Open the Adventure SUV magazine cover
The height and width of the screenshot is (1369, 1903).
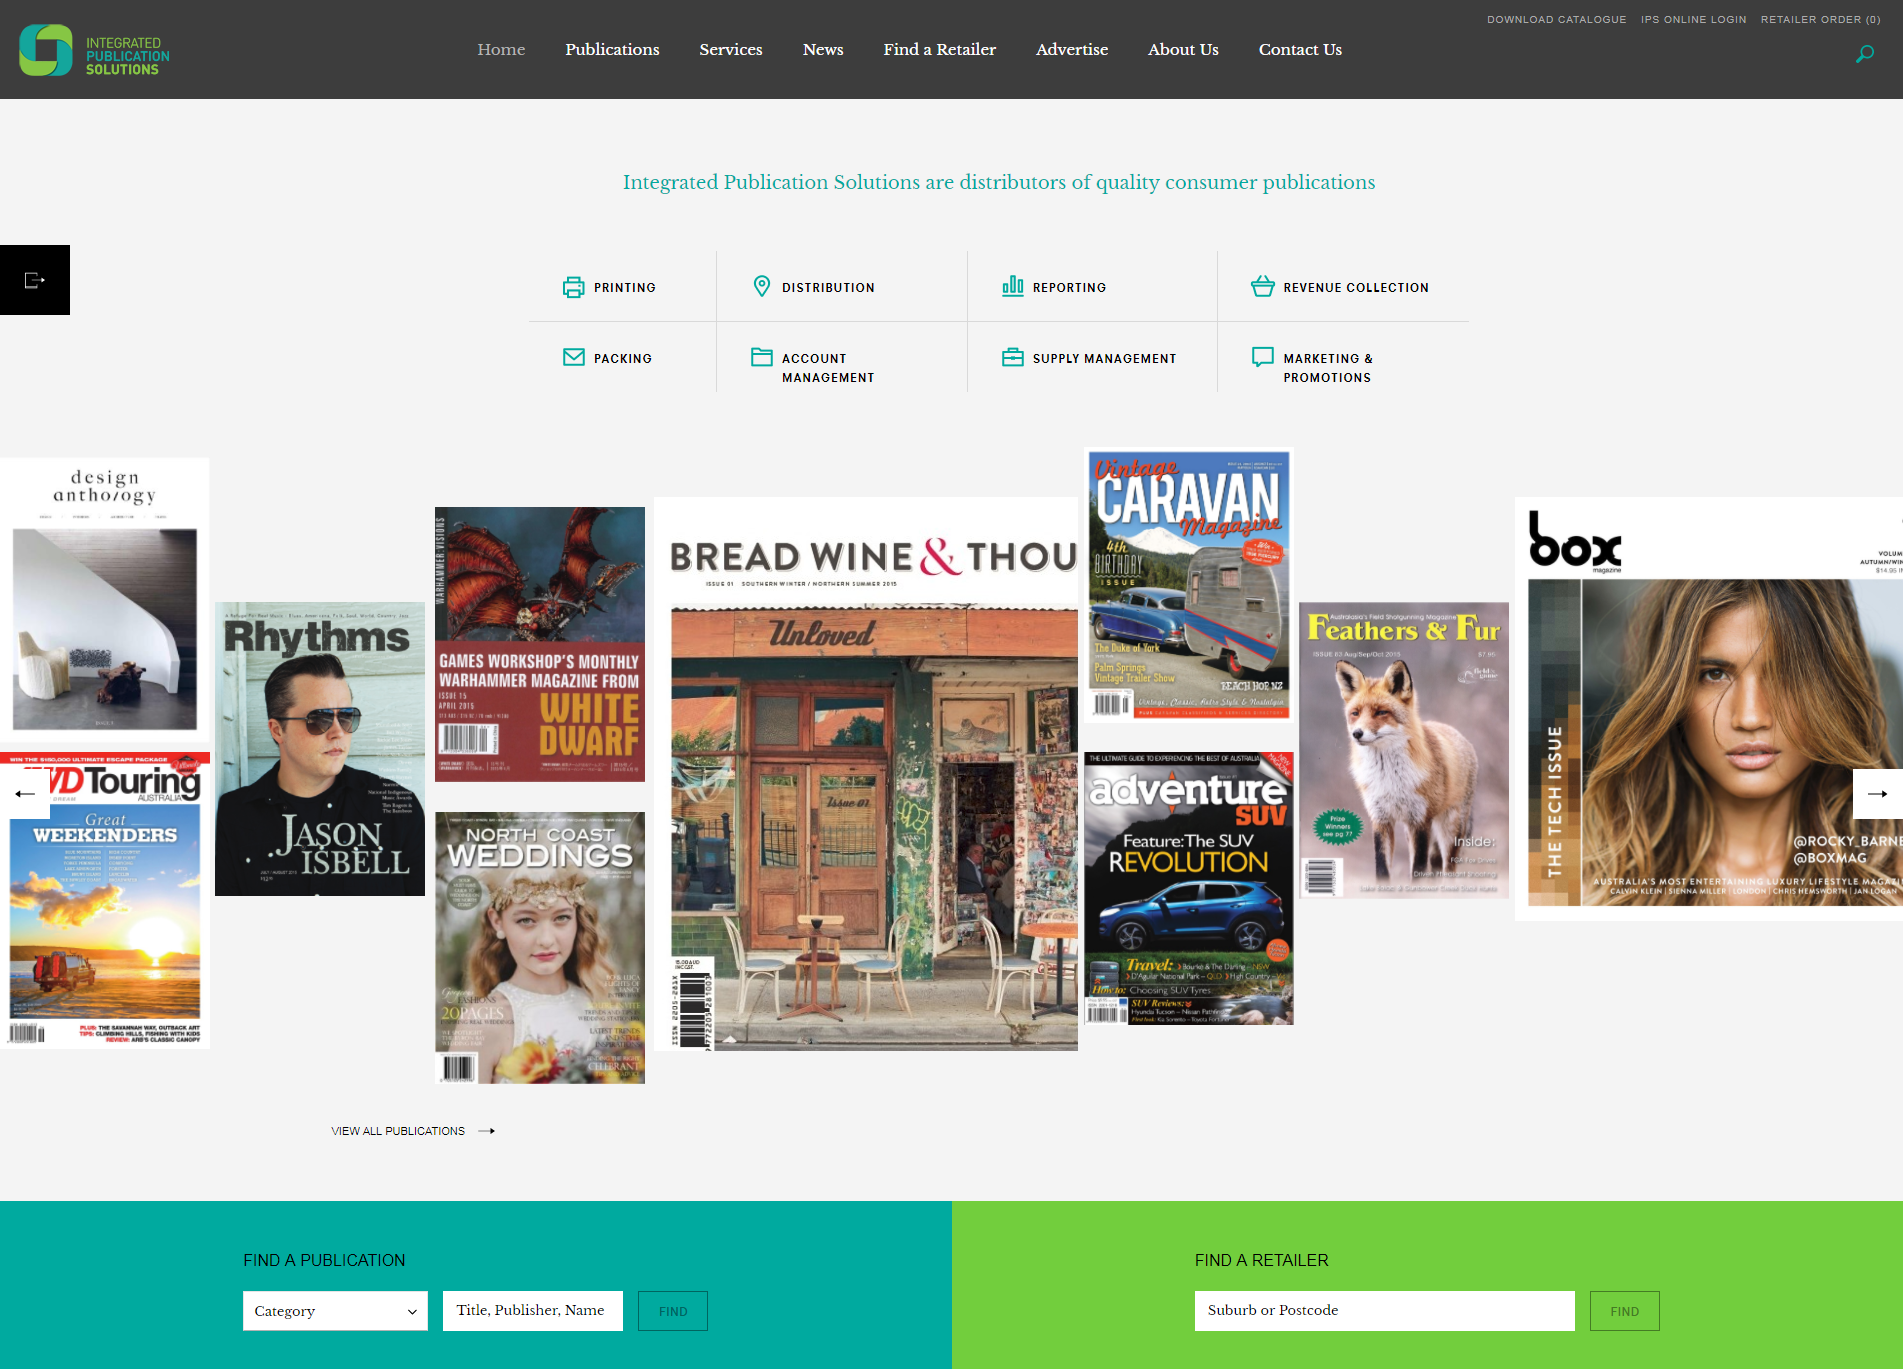pos(1189,889)
